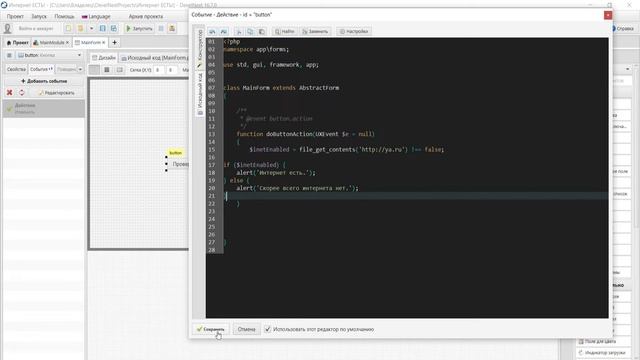Screen dimensions: 640x360
Task: Toggle 'use this editor by default' checkbox
Action: coord(268,329)
